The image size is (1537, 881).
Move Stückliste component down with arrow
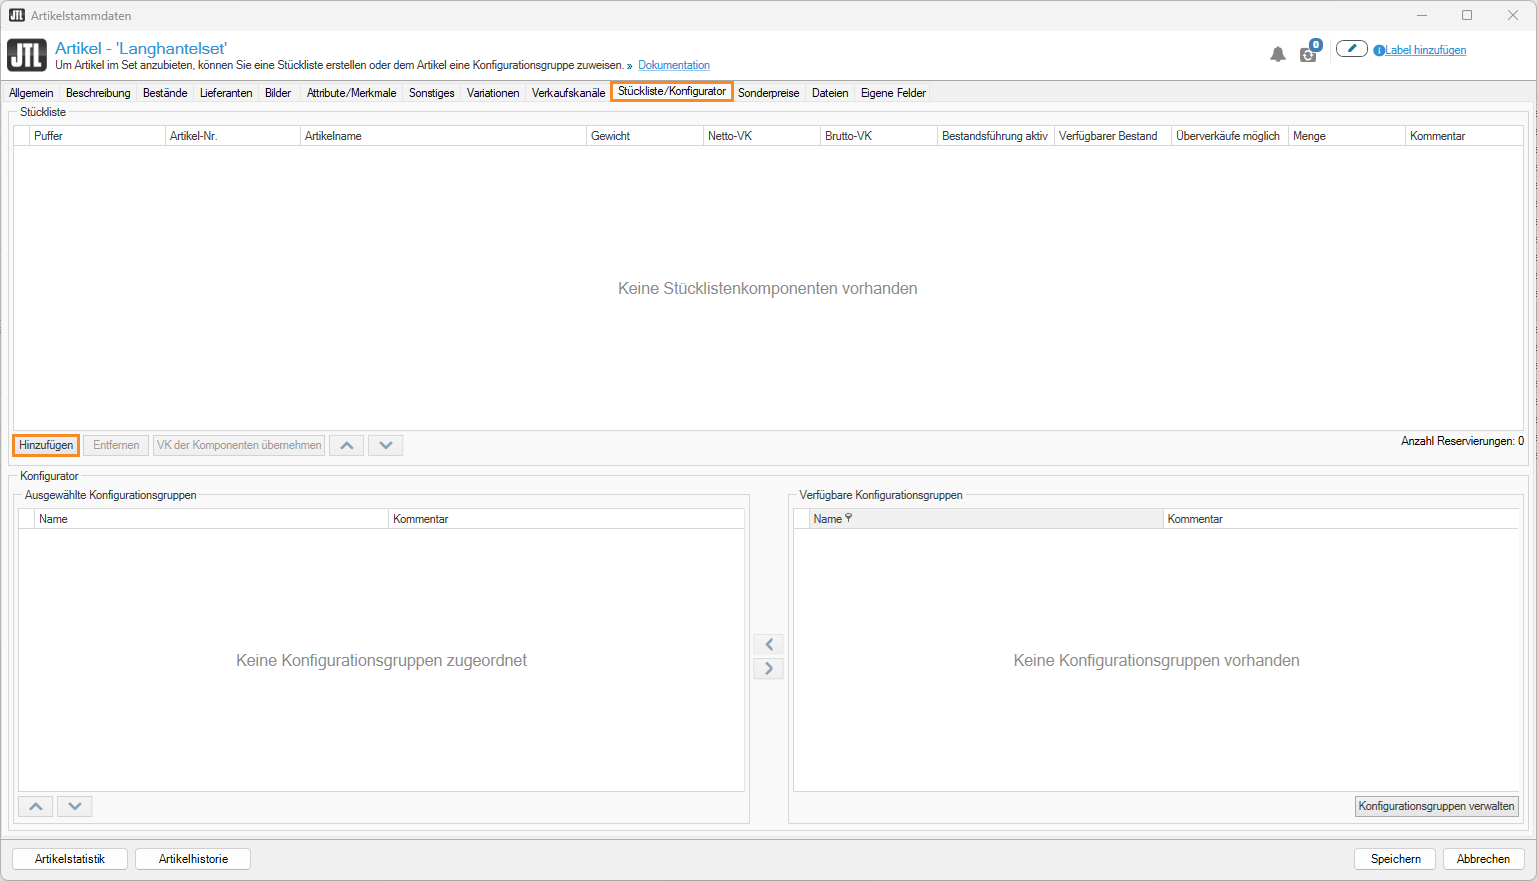pos(385,445)
